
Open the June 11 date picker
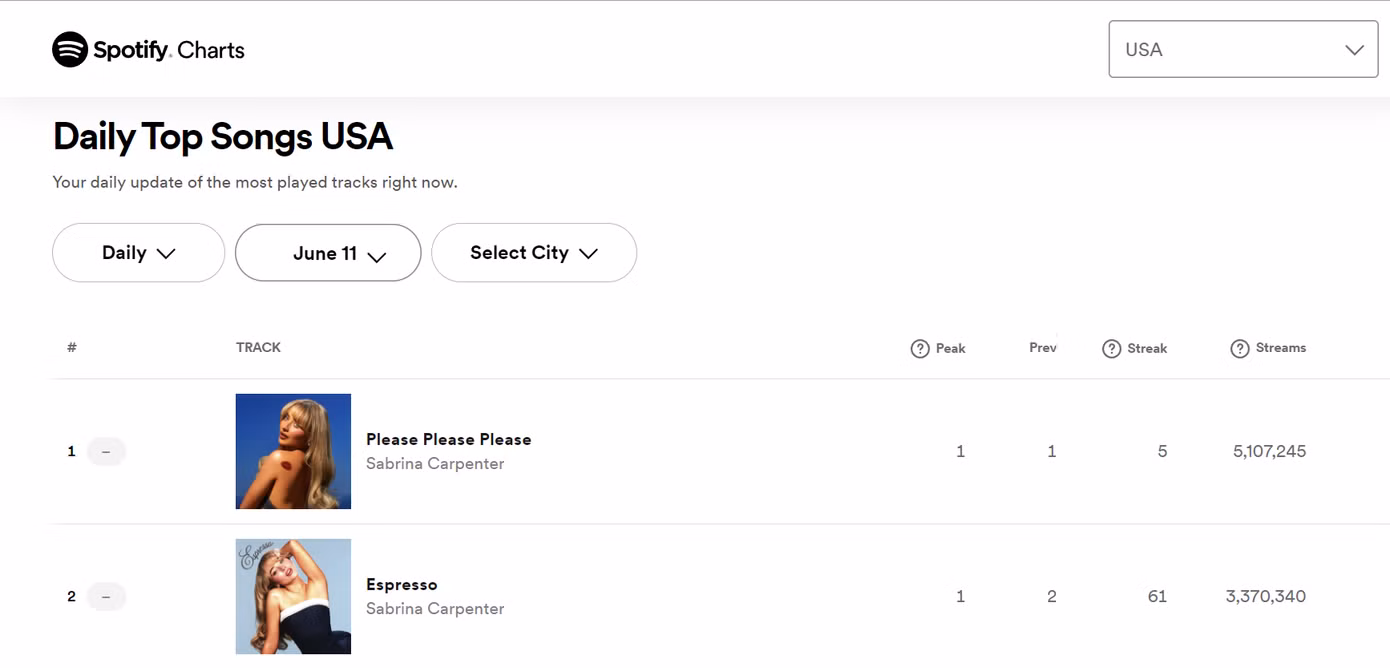[327, 253]
